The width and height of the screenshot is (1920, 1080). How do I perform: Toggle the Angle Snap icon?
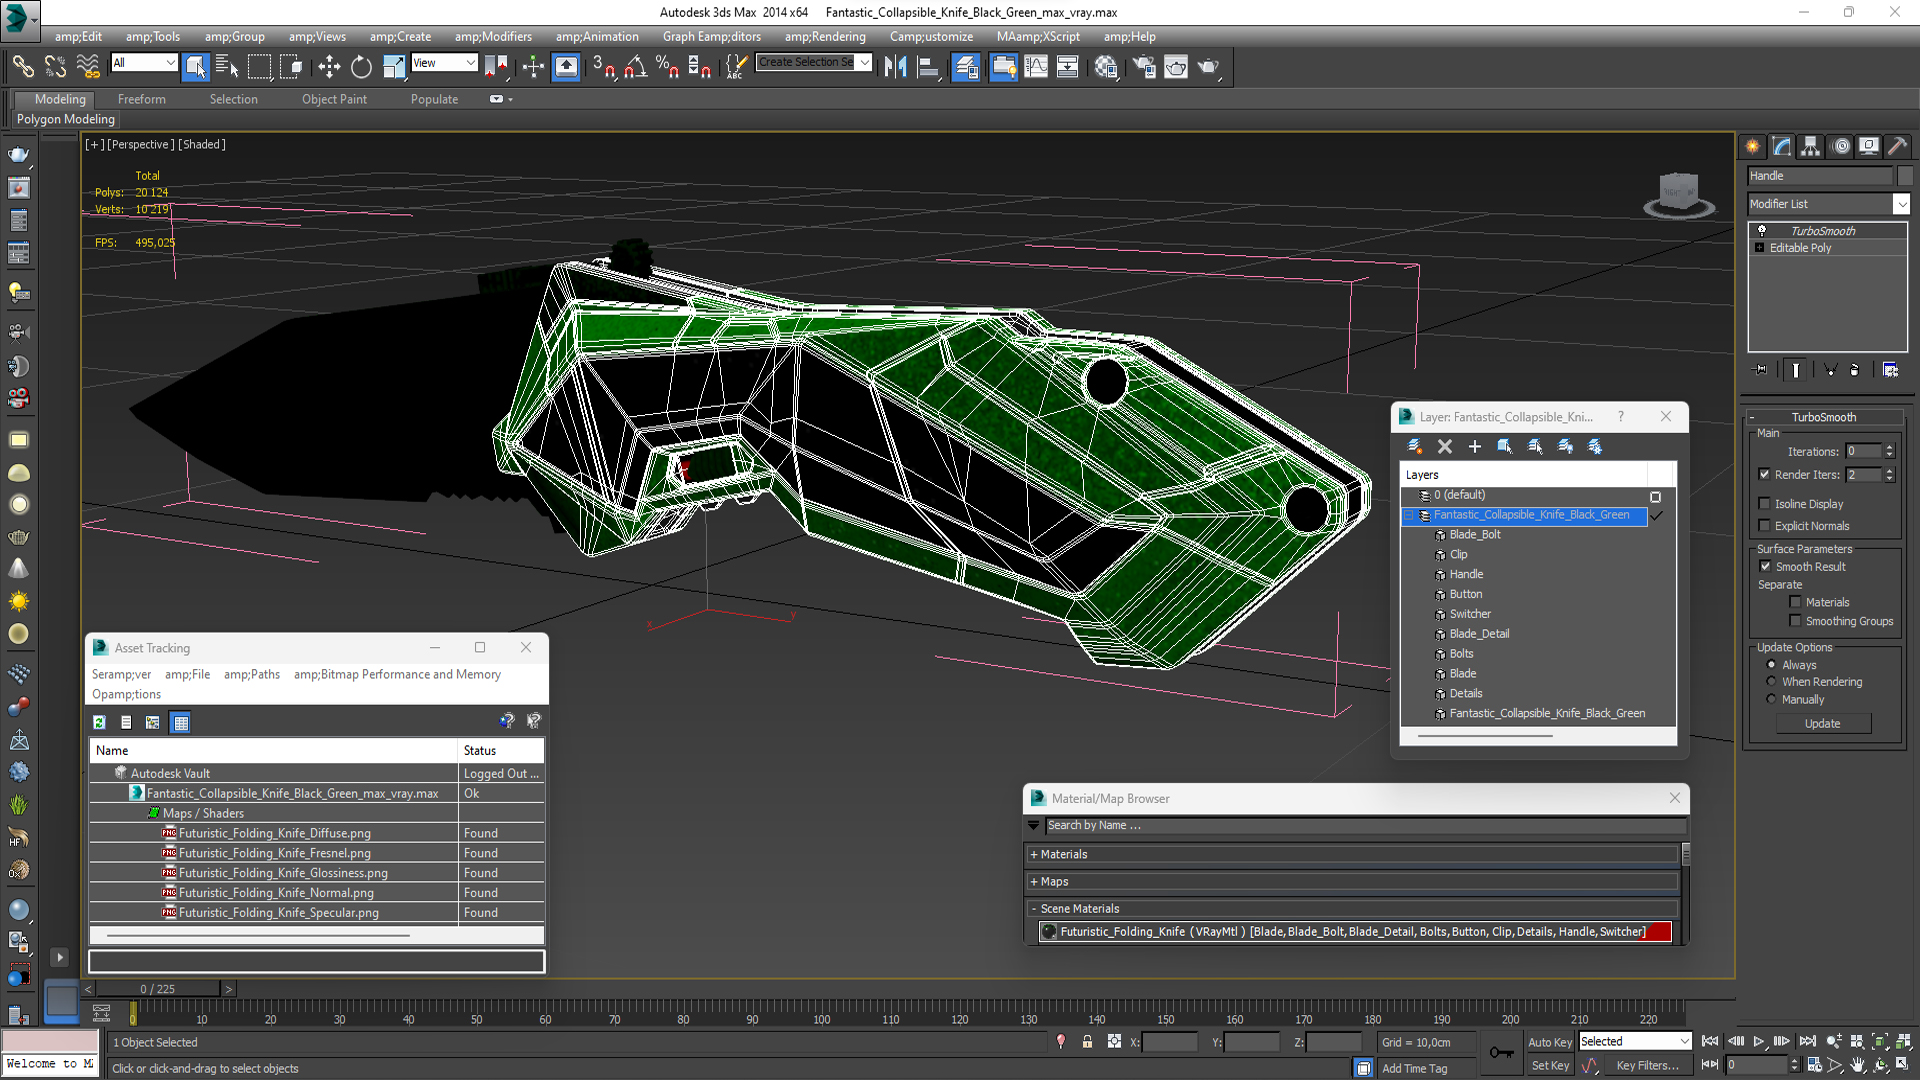pos(635,67)
